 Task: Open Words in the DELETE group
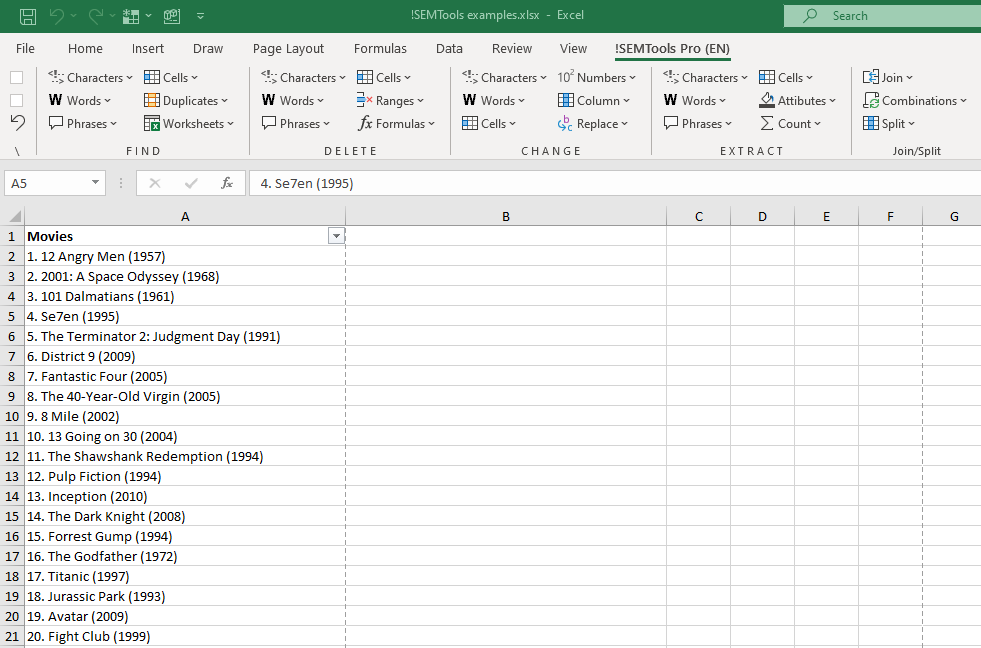[x=293, y=101]
